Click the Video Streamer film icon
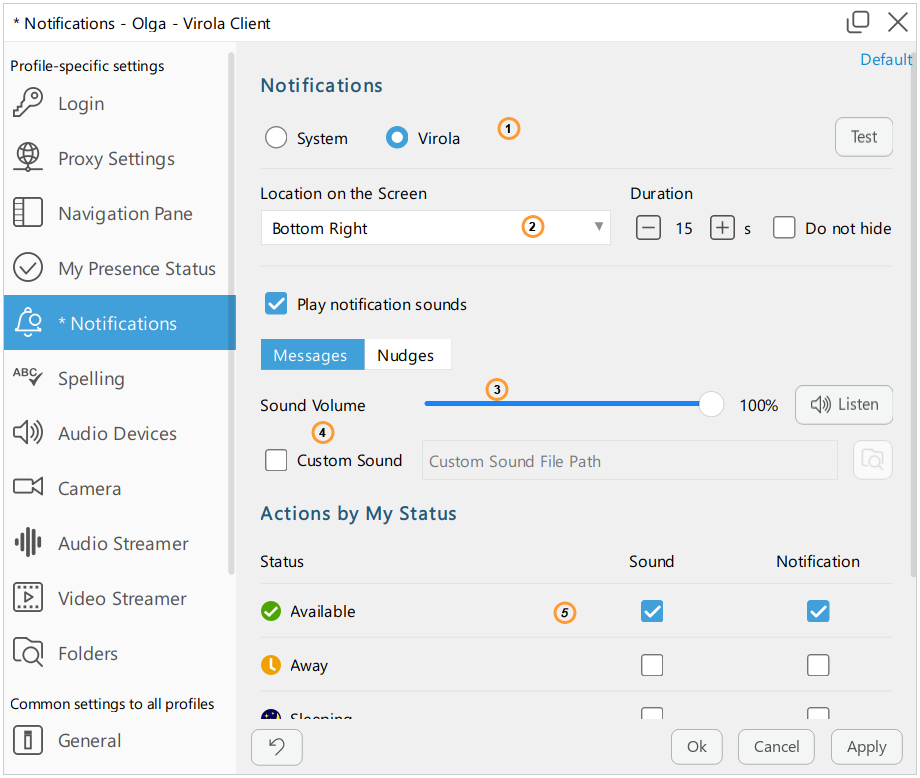Screen dimensions: 920x778 pyautogui.click(x=28, y=597)
